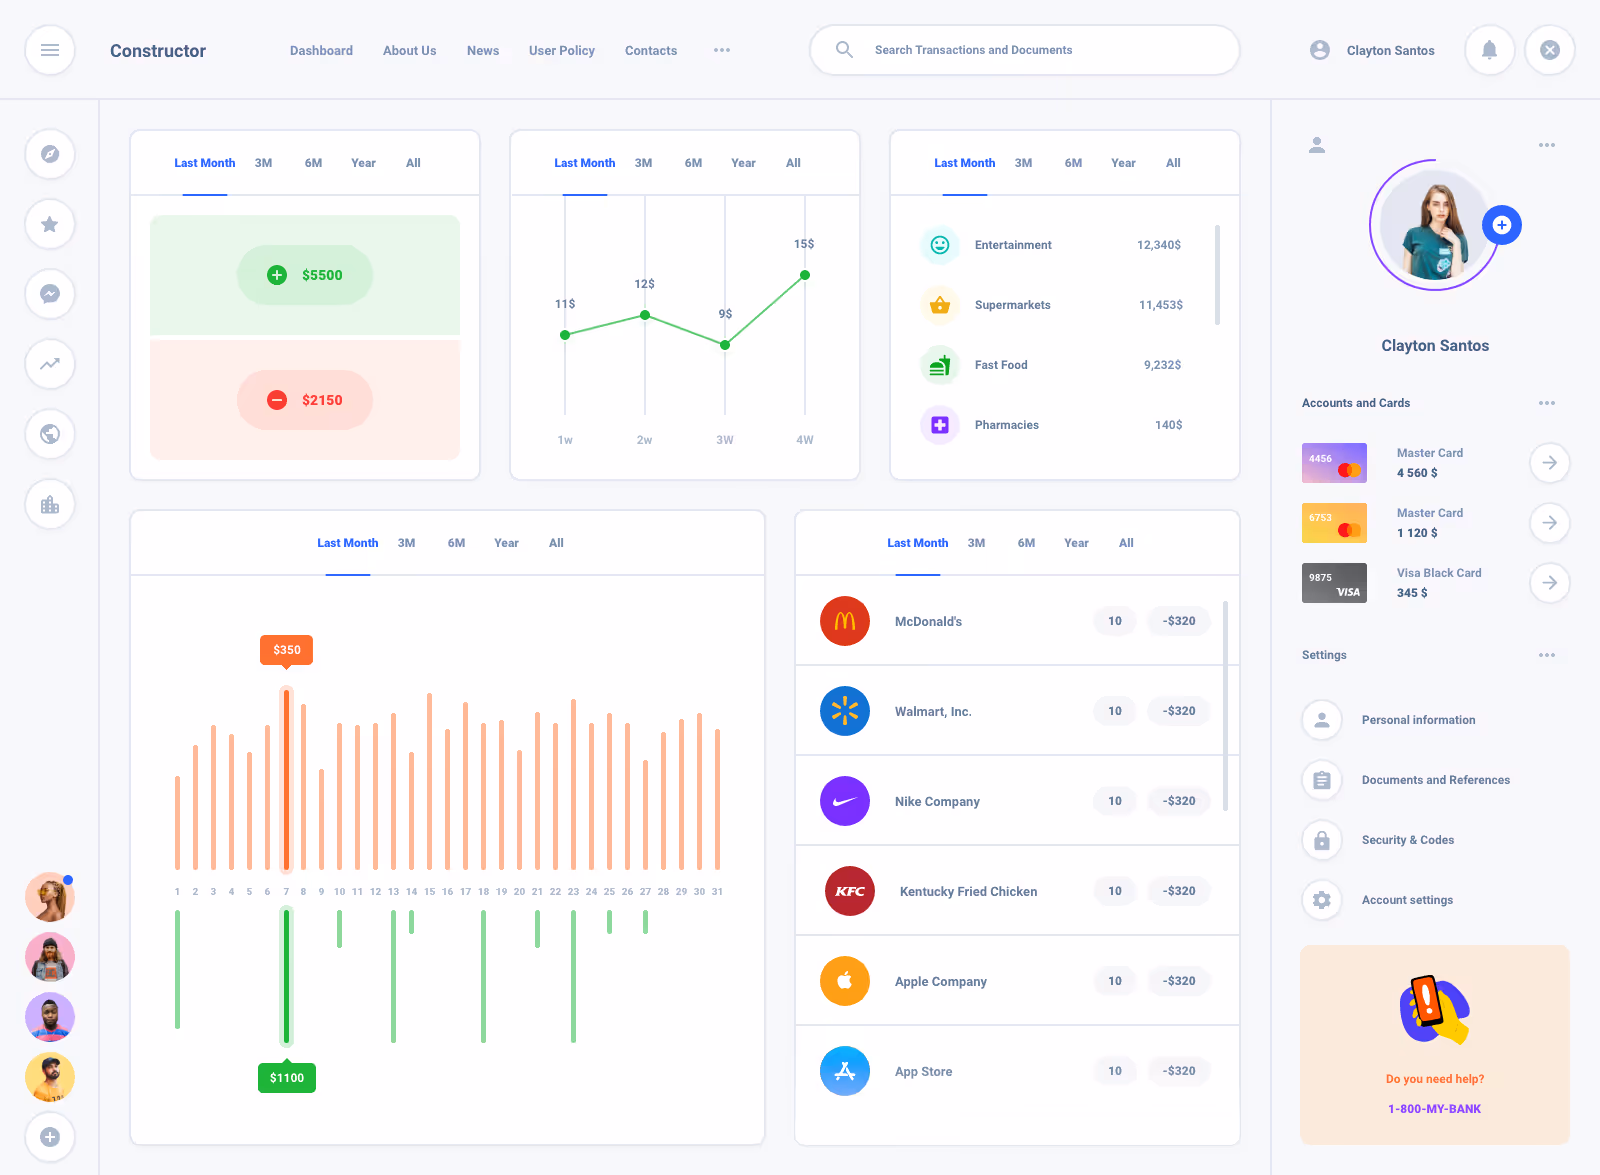The width and height of the screenshot is (1600, 1175).
Task: Select the Favorites star icon
Action: pyautogui.click(x=50, y=224)
